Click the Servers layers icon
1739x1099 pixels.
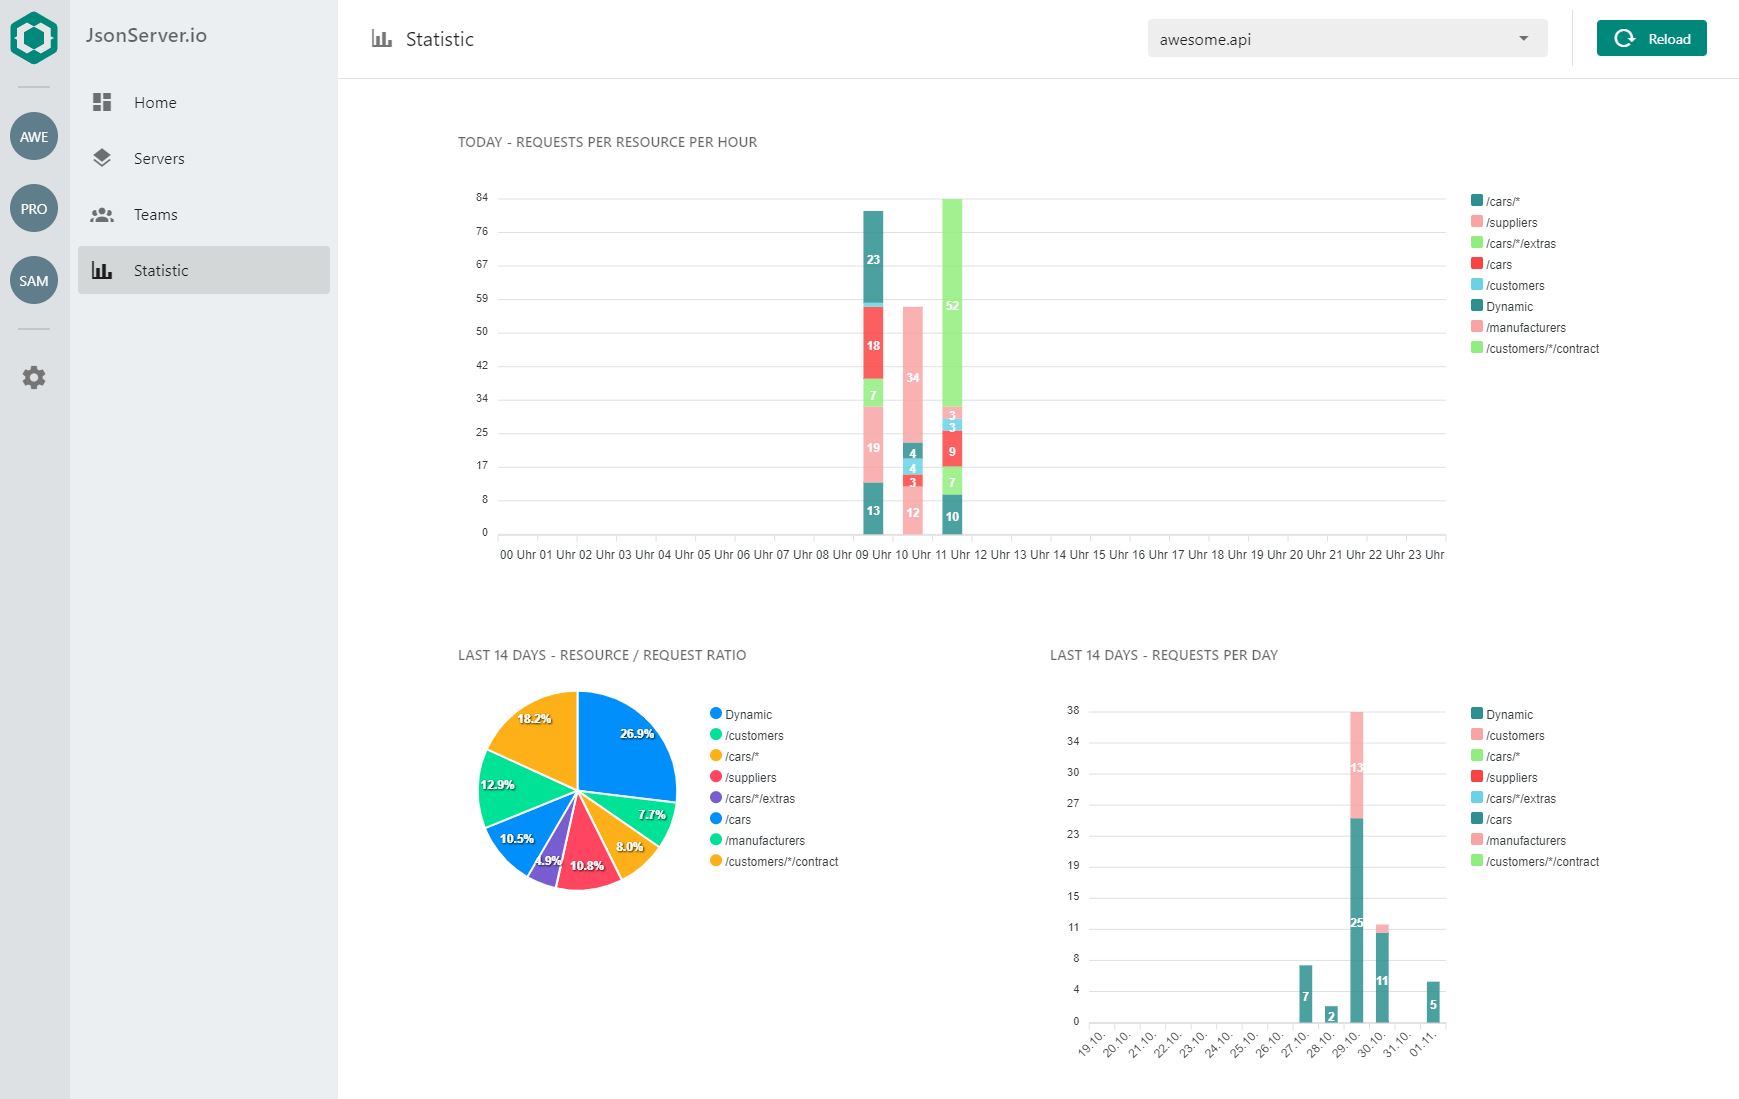point(102,158)
